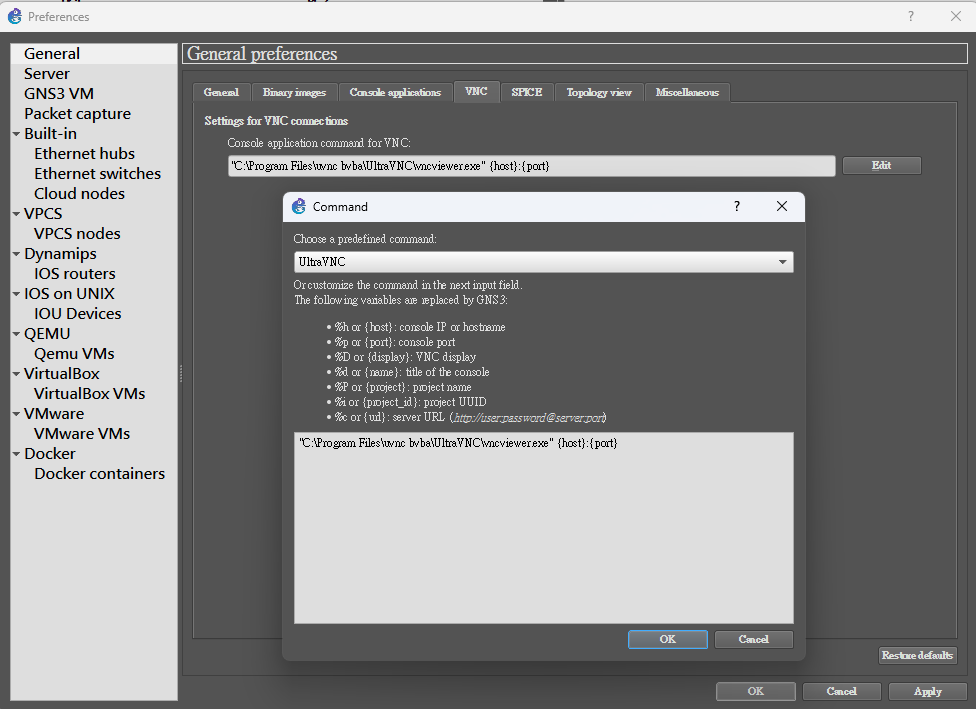Screen dimensions: 976x709
Task: Select Built-in in the tree
Action: (x=50, y=134)
